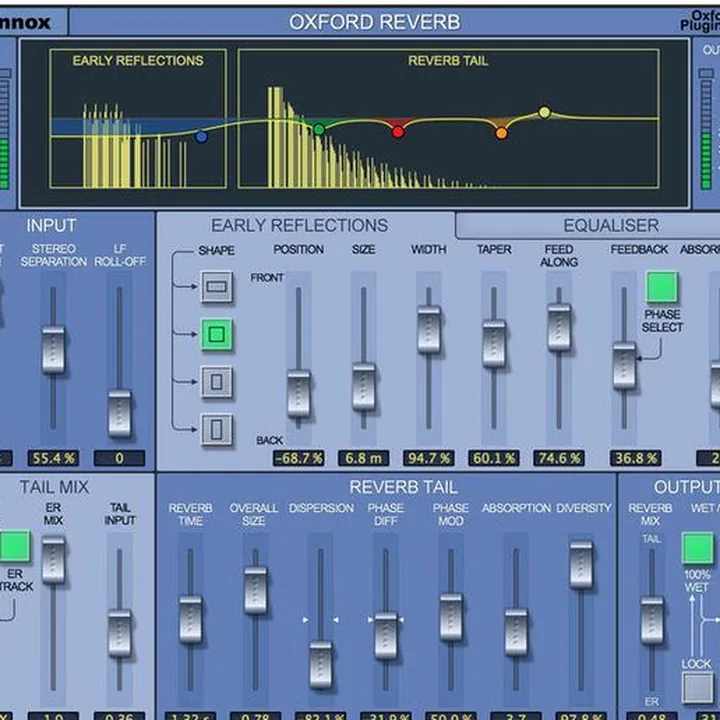Toggle the 100% Wet button
This screenshot has width=720, height=720.
(698, 548)
